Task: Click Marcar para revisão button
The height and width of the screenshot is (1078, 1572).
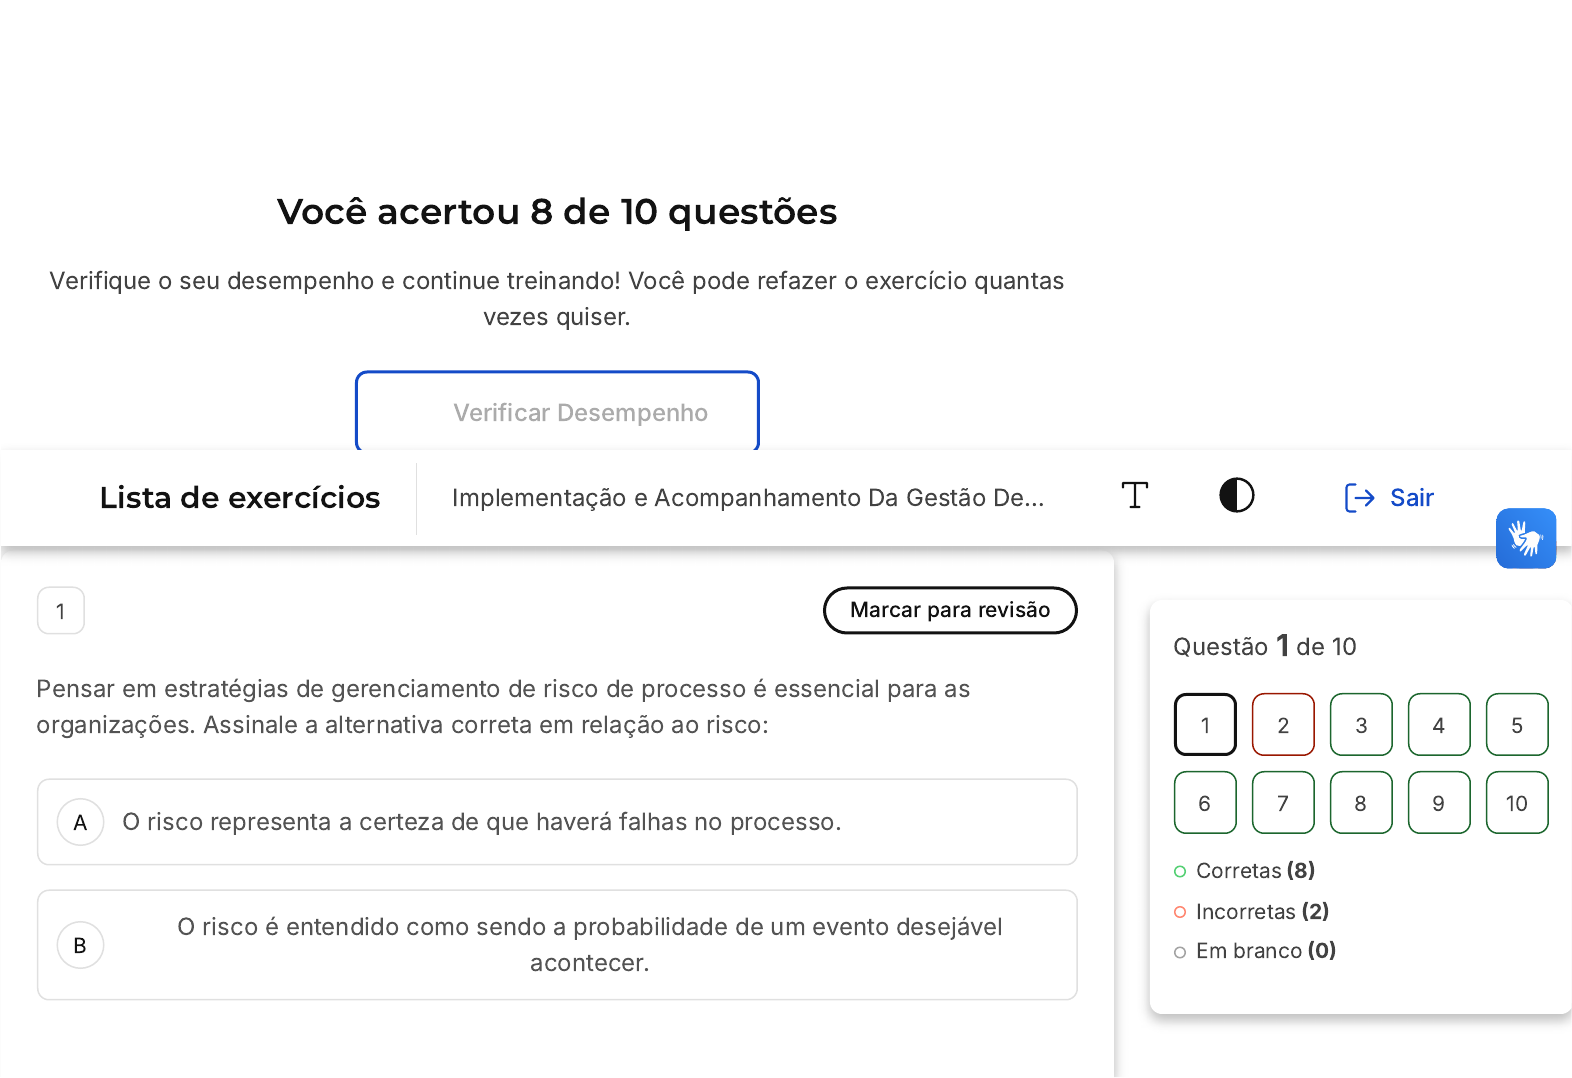Action: [x=949, y=610]
